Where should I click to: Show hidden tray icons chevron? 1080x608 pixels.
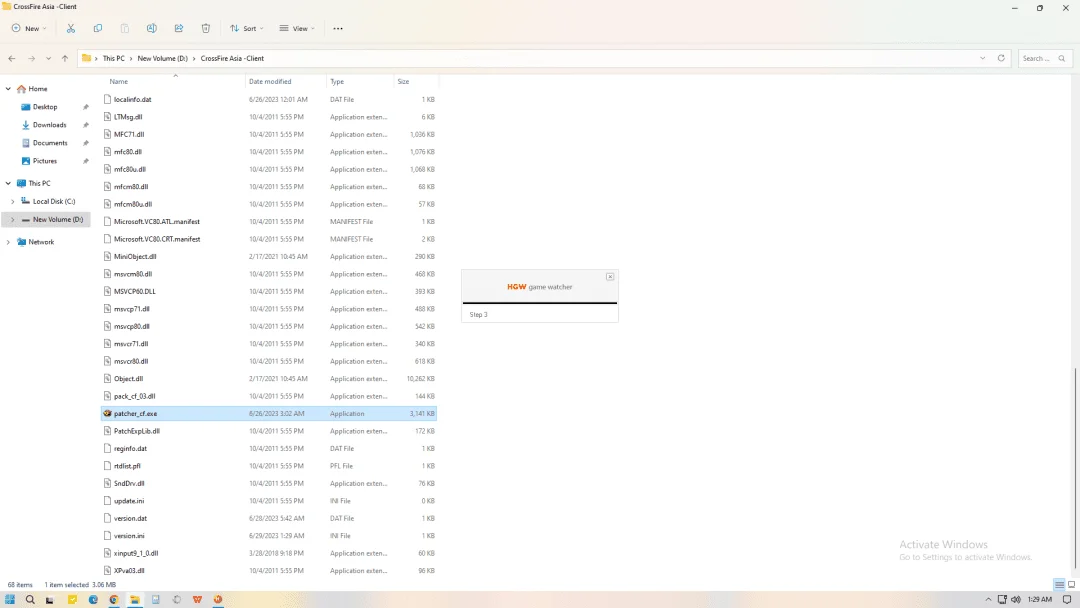(x=988, y=600)
